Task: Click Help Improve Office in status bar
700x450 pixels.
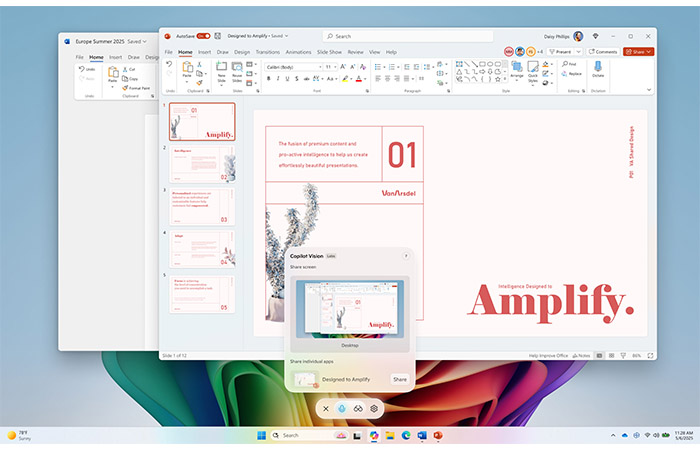Action: point(548,356)
